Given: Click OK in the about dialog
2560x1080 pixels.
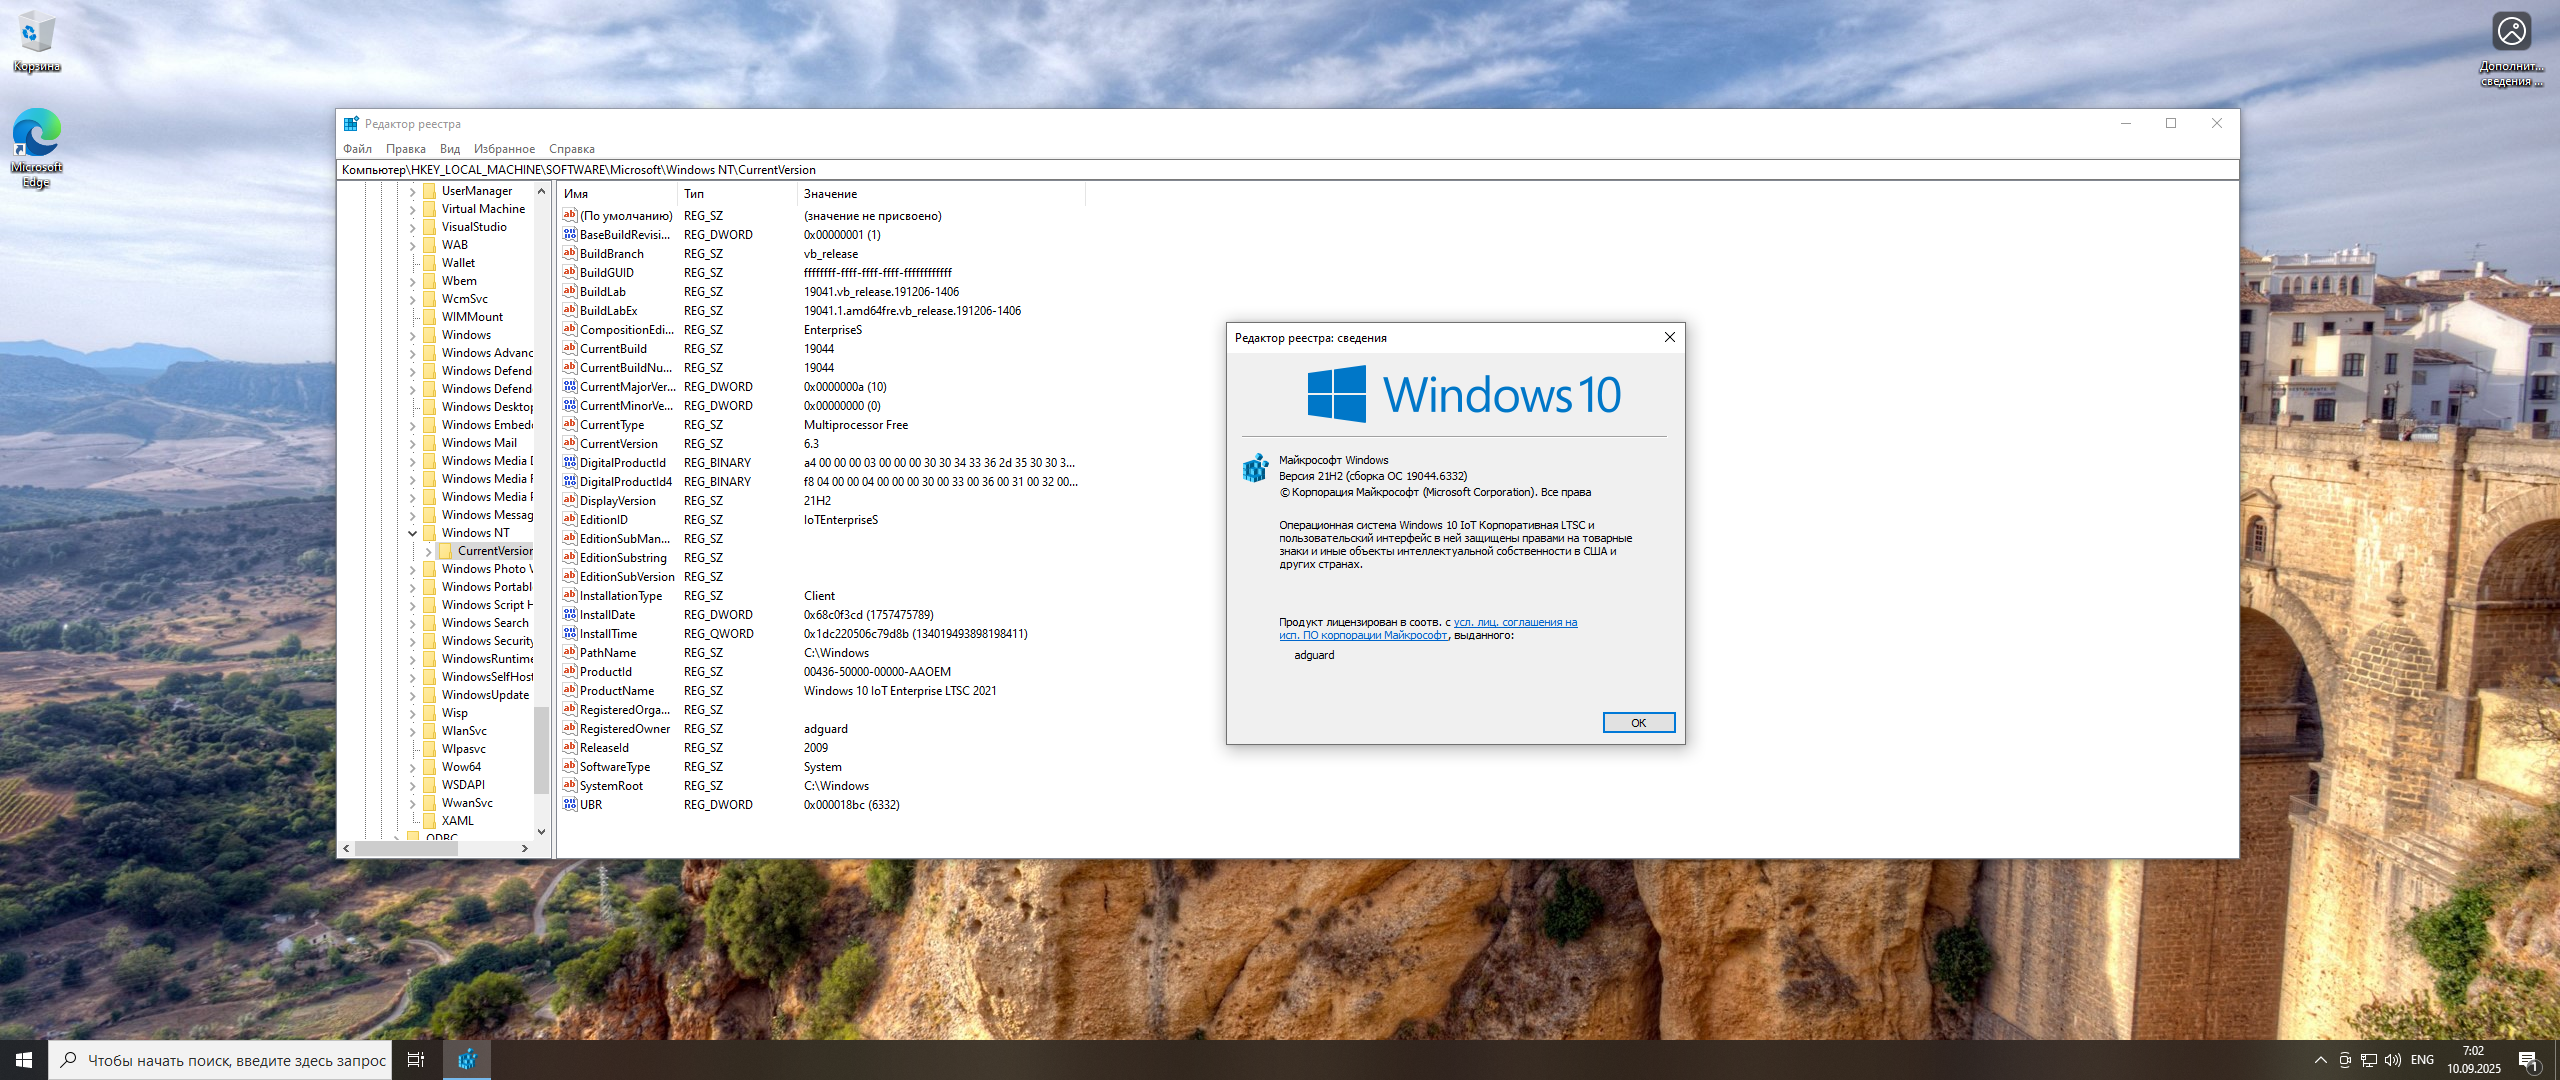Looking at the screenshot, I should point(1638,723).
